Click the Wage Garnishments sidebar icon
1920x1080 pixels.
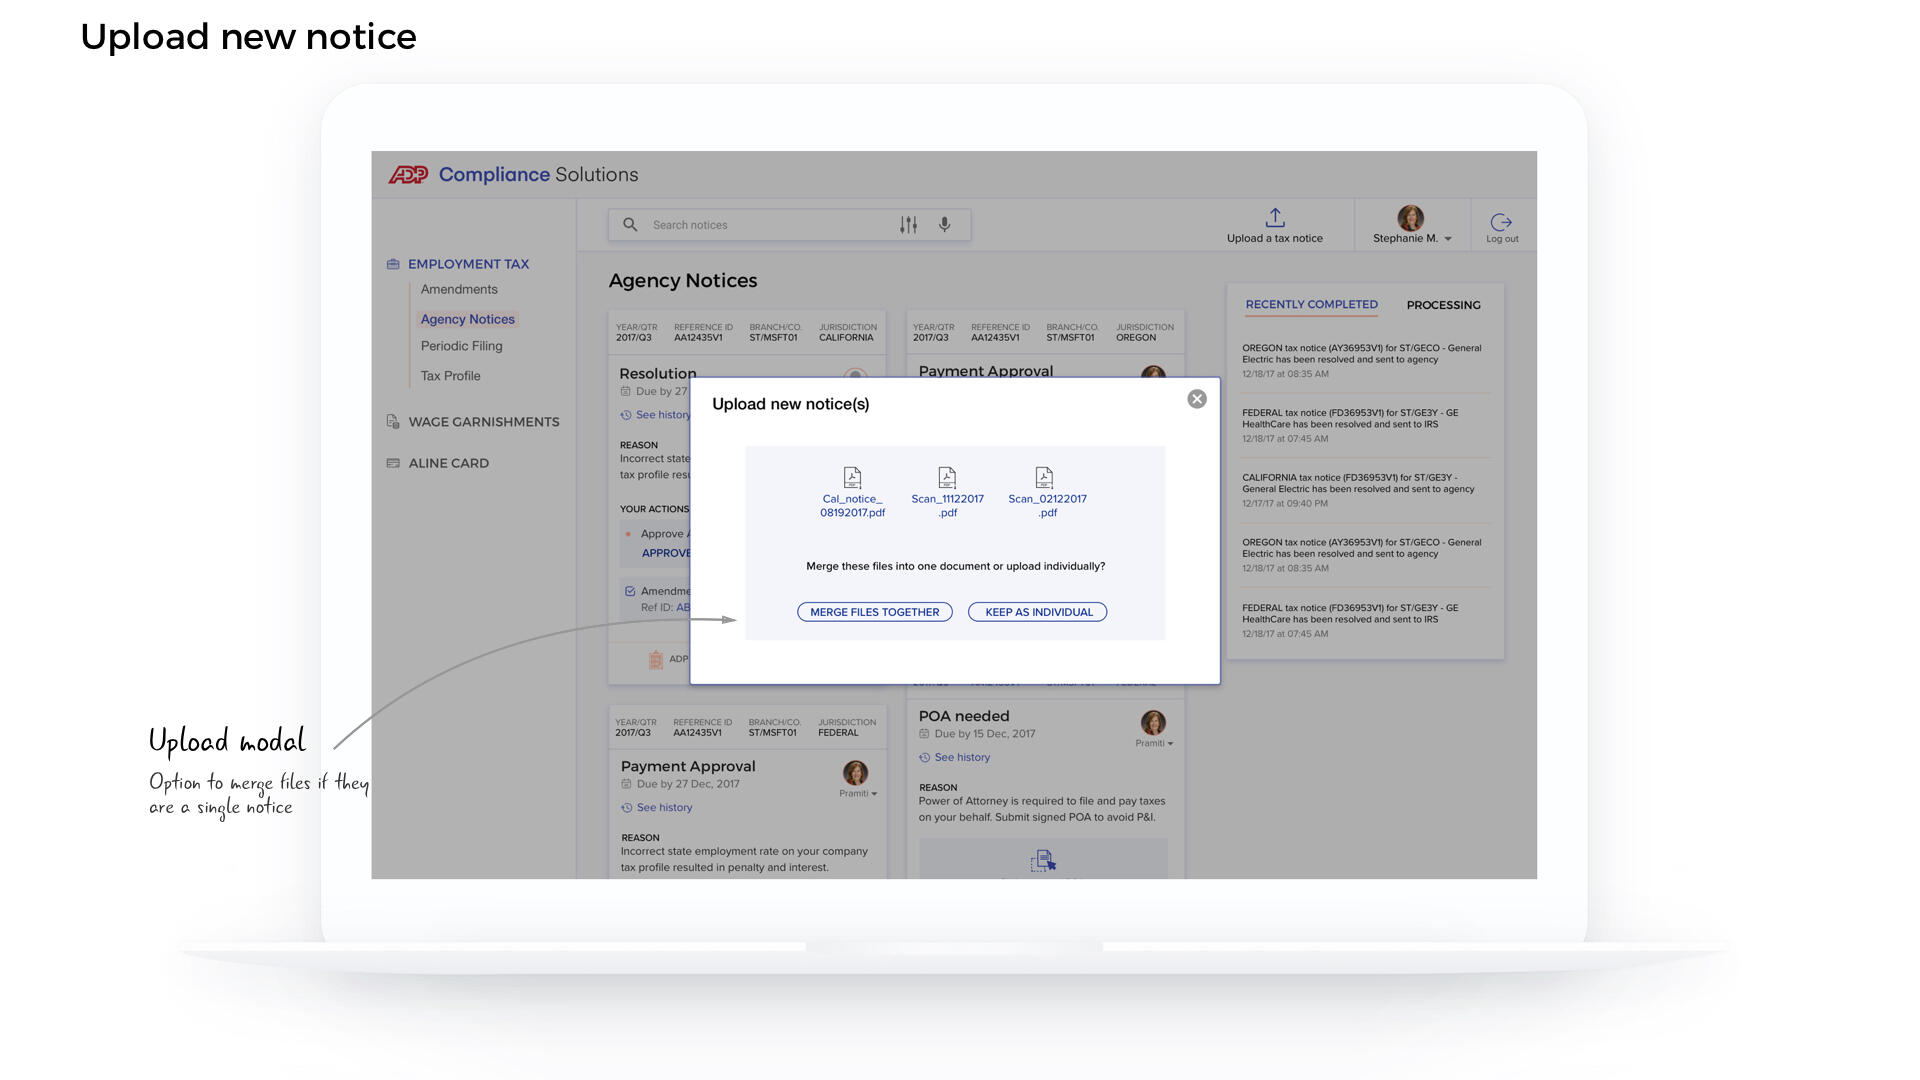click(x=393, y=422)
